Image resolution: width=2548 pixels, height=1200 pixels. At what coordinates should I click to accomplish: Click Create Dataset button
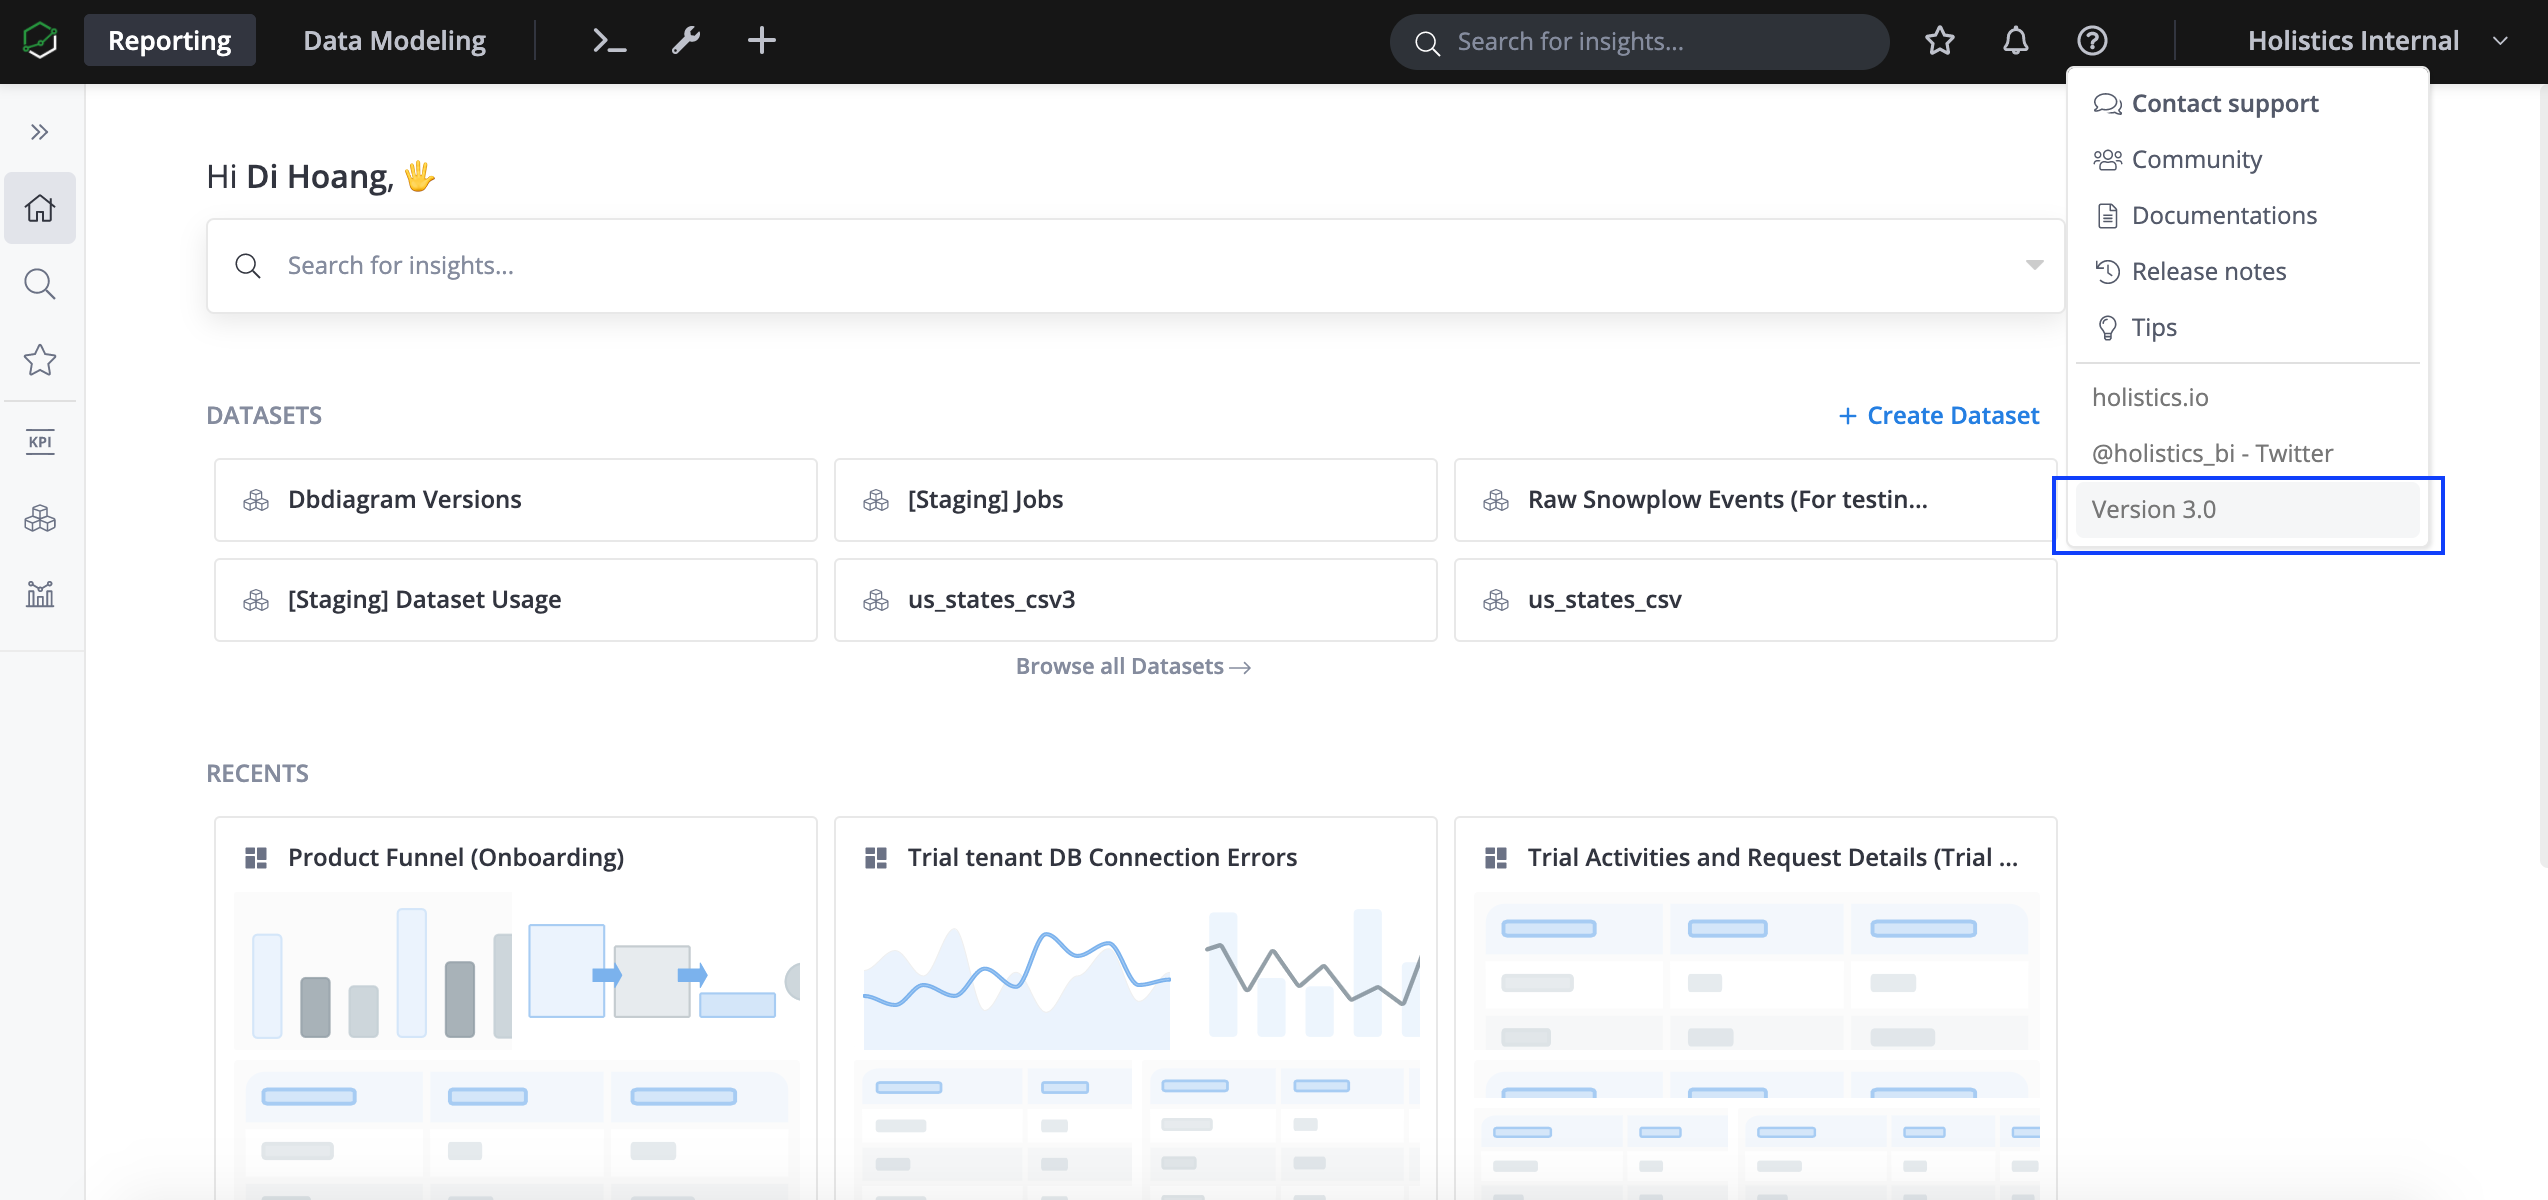click(1939, 416)
